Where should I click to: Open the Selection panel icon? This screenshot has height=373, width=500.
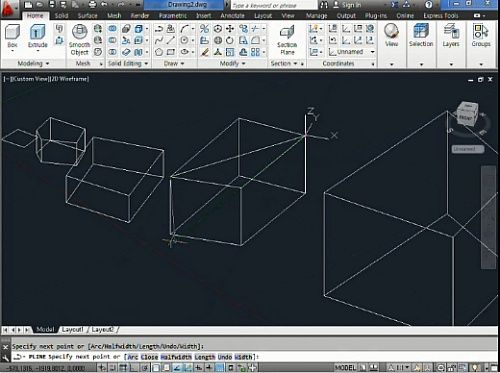pos(421,32)
